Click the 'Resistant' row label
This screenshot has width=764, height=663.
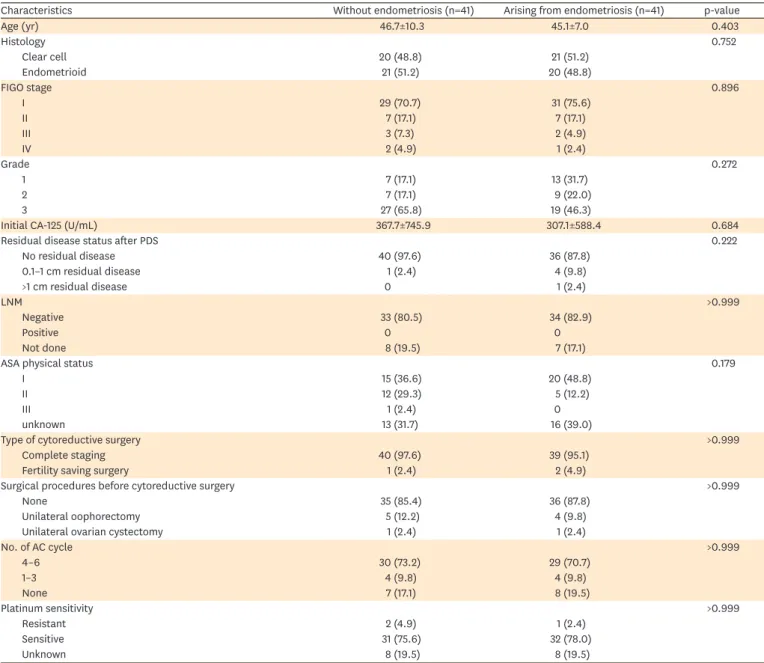[43, 624]
